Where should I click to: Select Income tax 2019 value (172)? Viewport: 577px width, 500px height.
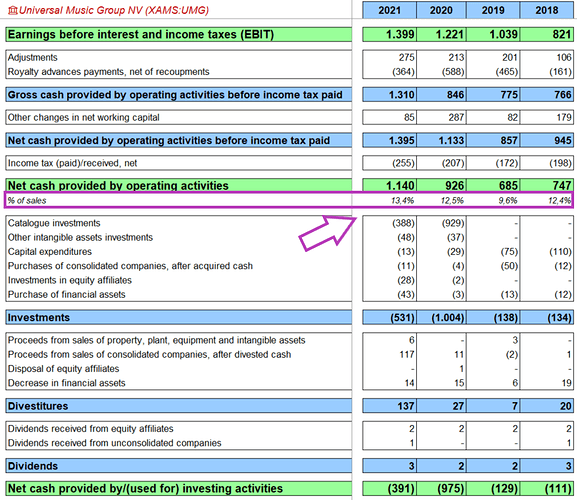click(x=507, y=163)
